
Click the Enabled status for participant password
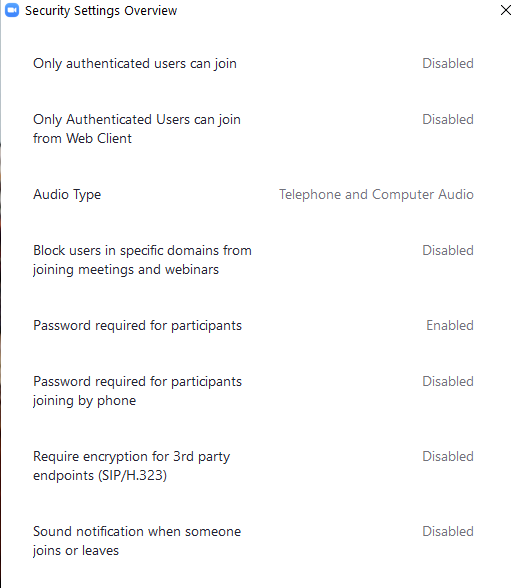[x=450, y=325]
